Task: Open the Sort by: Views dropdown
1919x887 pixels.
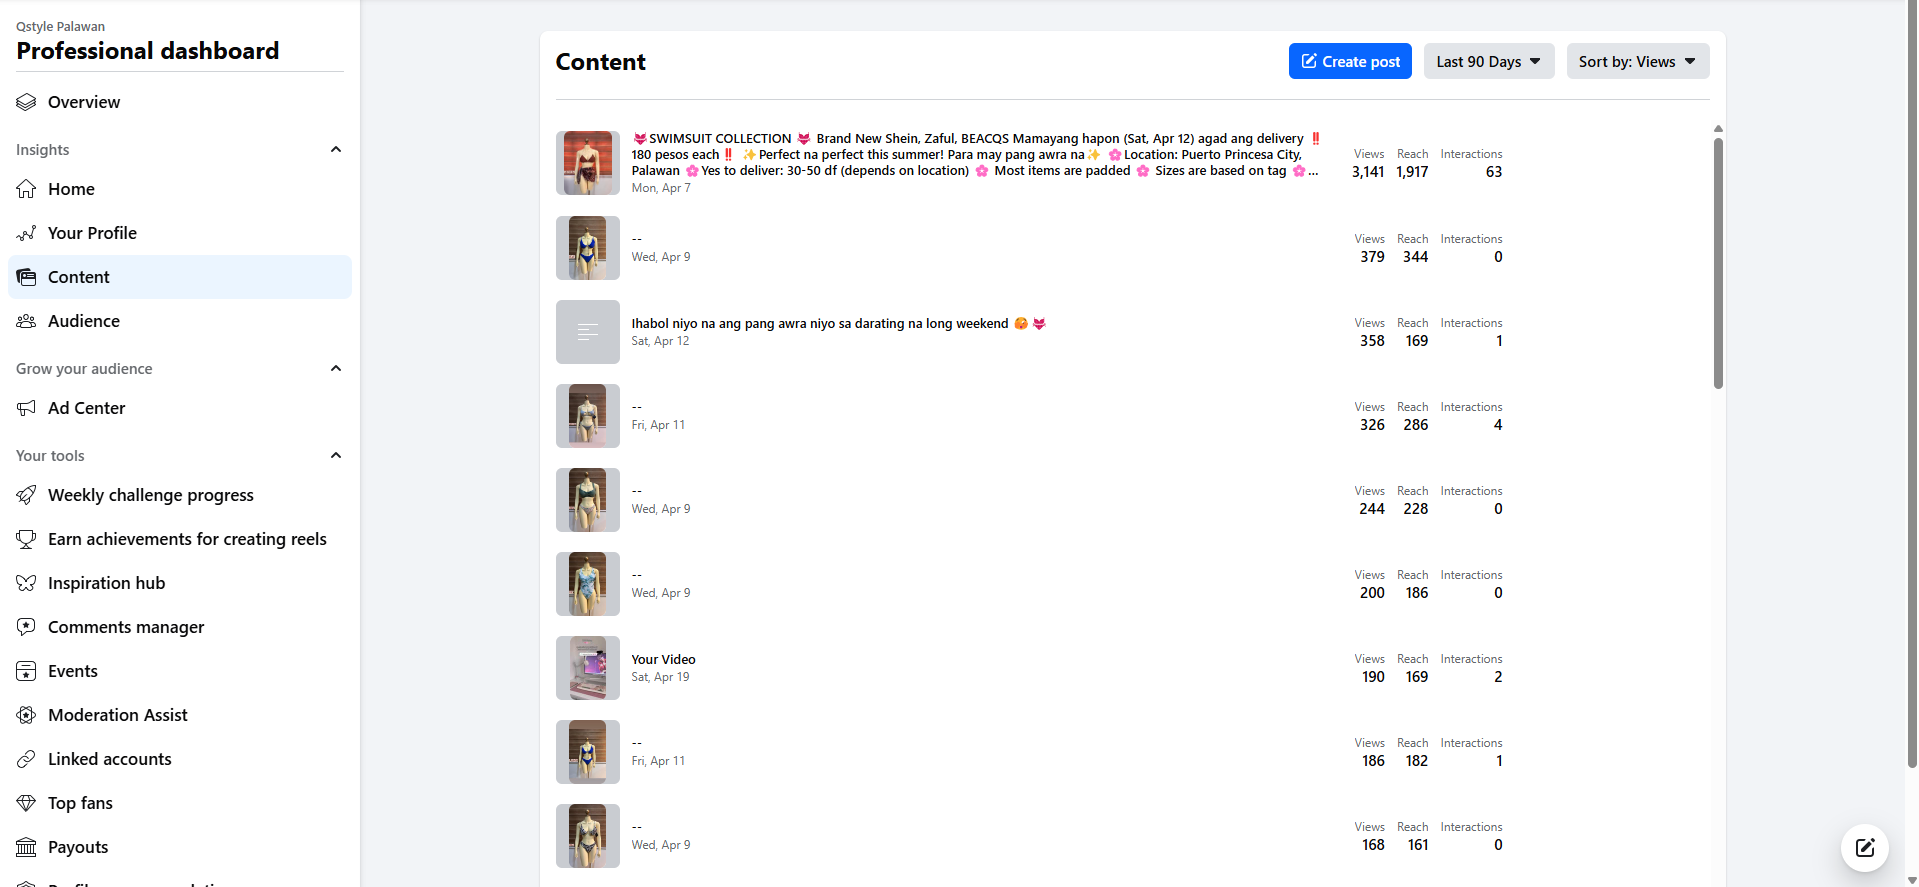Action: (x=1638, y=61)
